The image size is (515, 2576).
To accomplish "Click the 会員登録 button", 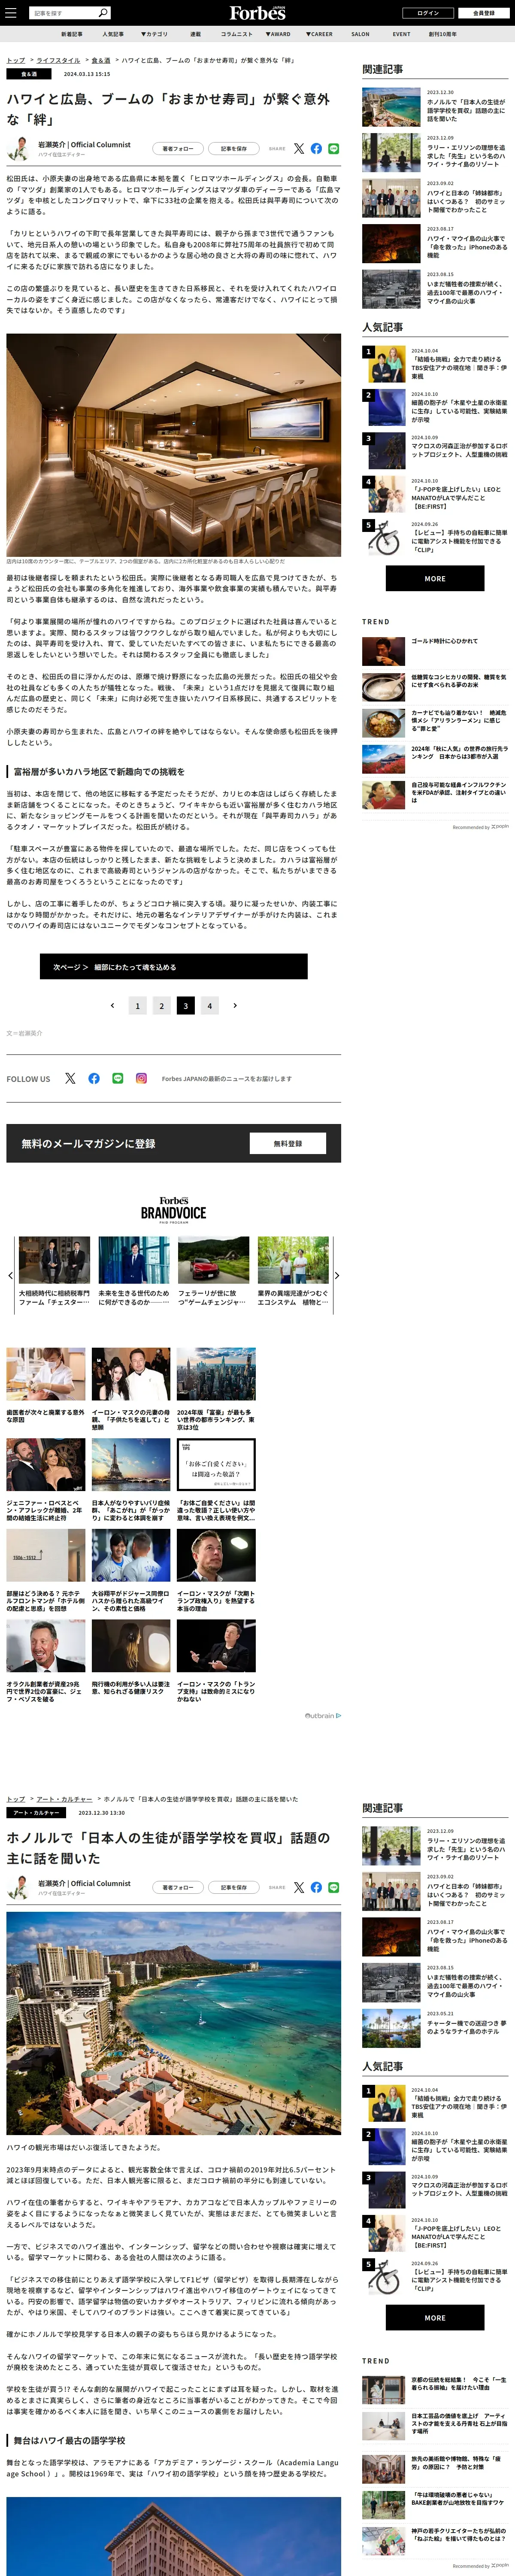I will [484, 13].
